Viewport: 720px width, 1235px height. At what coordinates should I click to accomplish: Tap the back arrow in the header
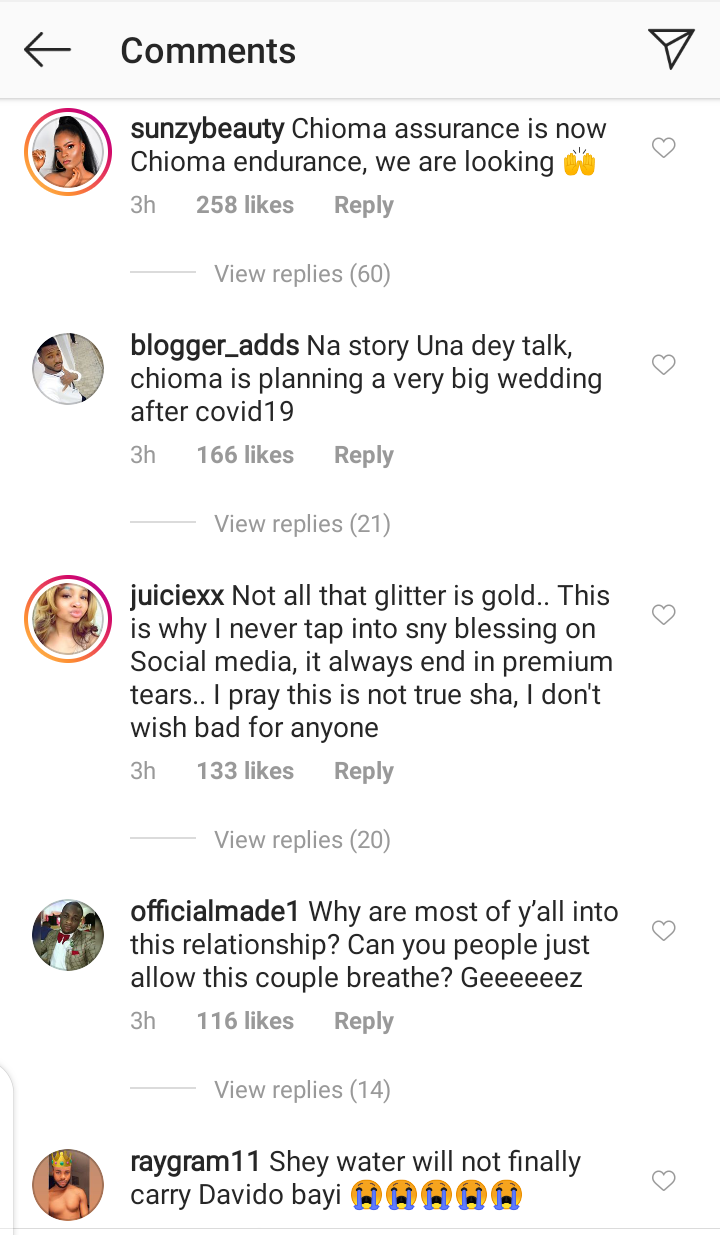pyautogui.click(x=47, y=49)
